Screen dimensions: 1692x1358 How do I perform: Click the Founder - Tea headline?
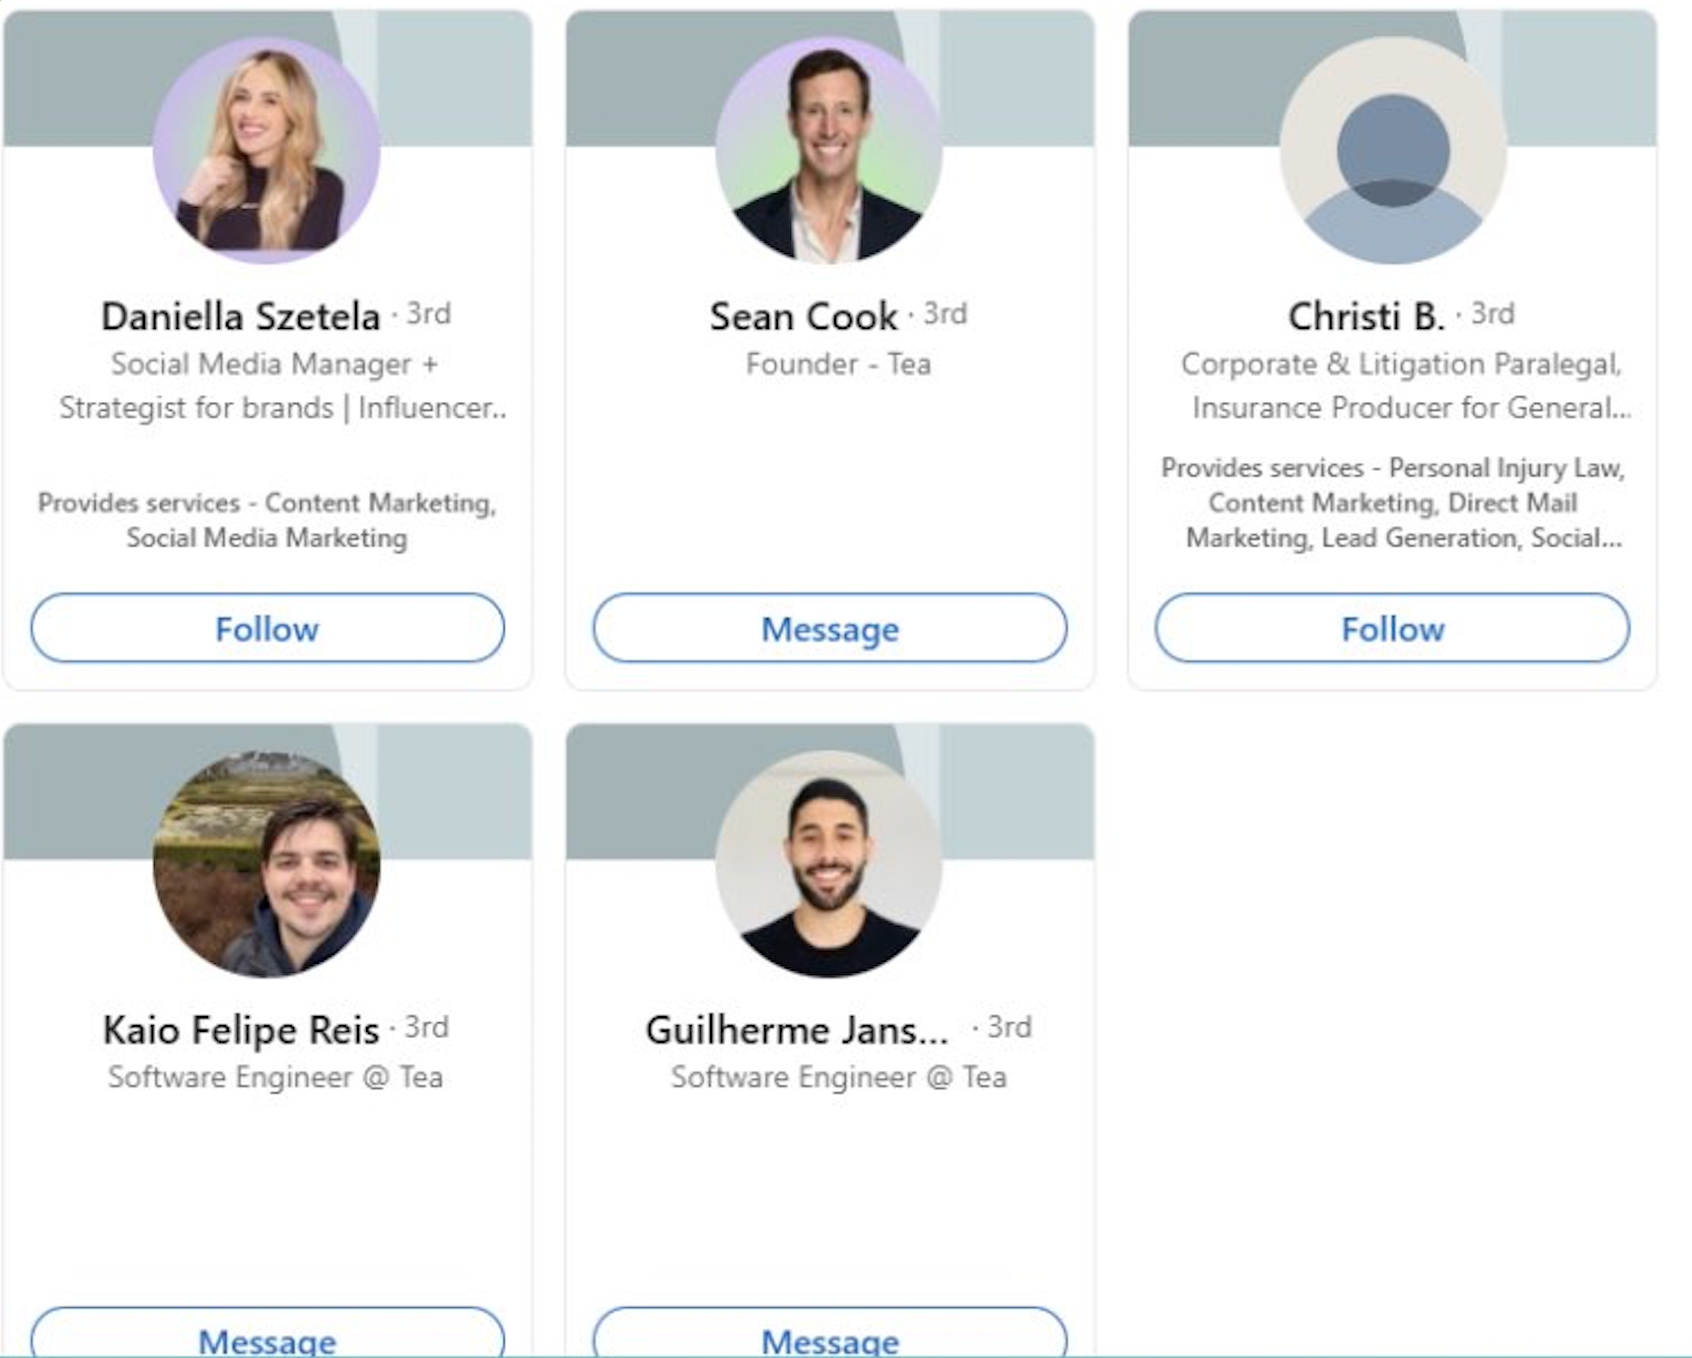point(838,364)
